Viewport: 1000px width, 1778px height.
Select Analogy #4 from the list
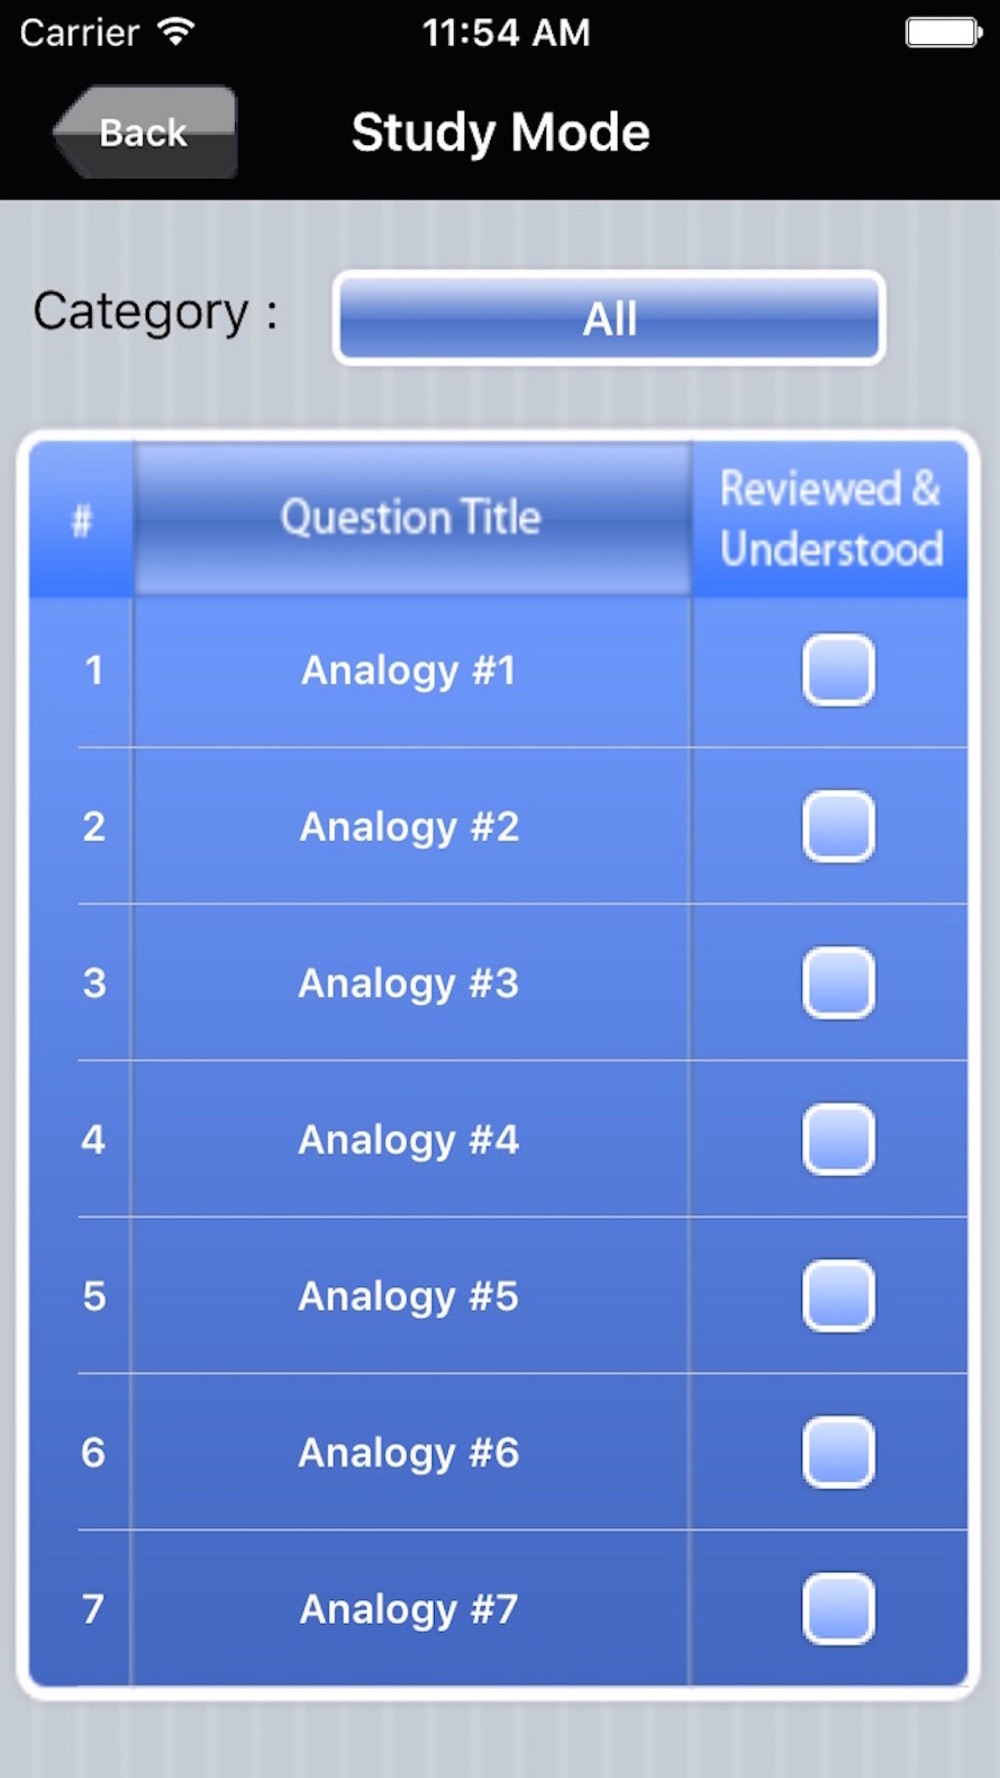409,1140
